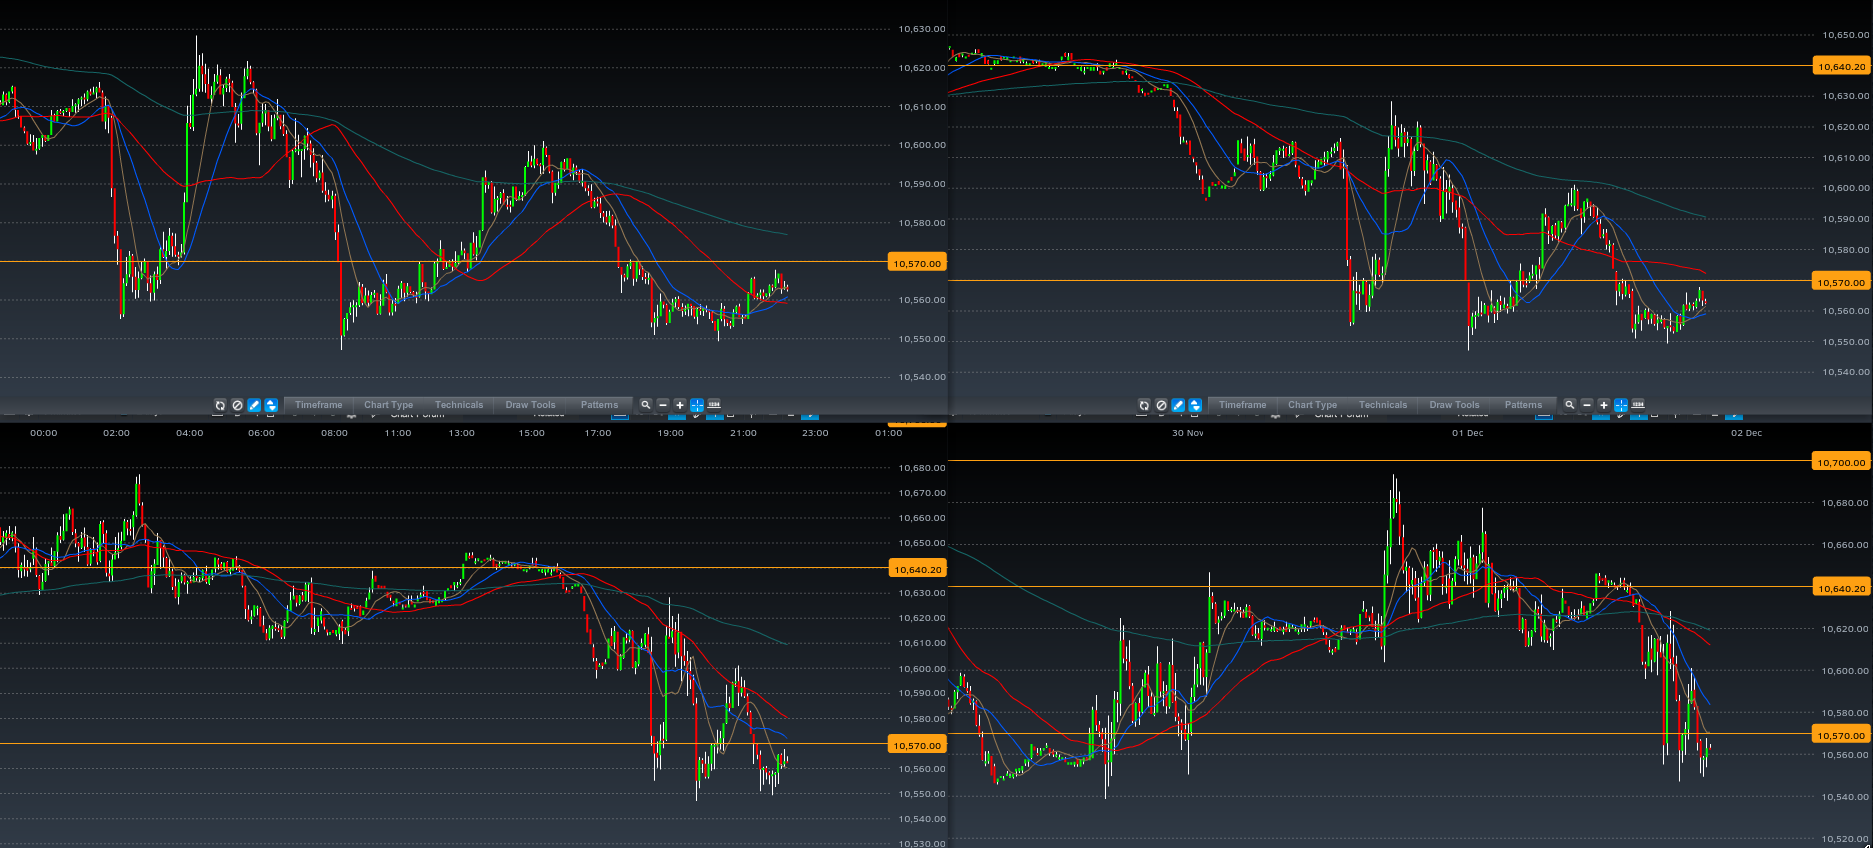Open Technicals menu in top-left chart toolbar

[x=459, y=405]
